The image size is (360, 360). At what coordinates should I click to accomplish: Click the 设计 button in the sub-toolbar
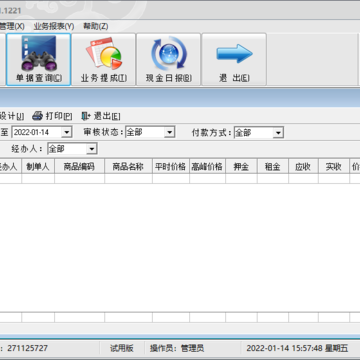pos(12,116)
